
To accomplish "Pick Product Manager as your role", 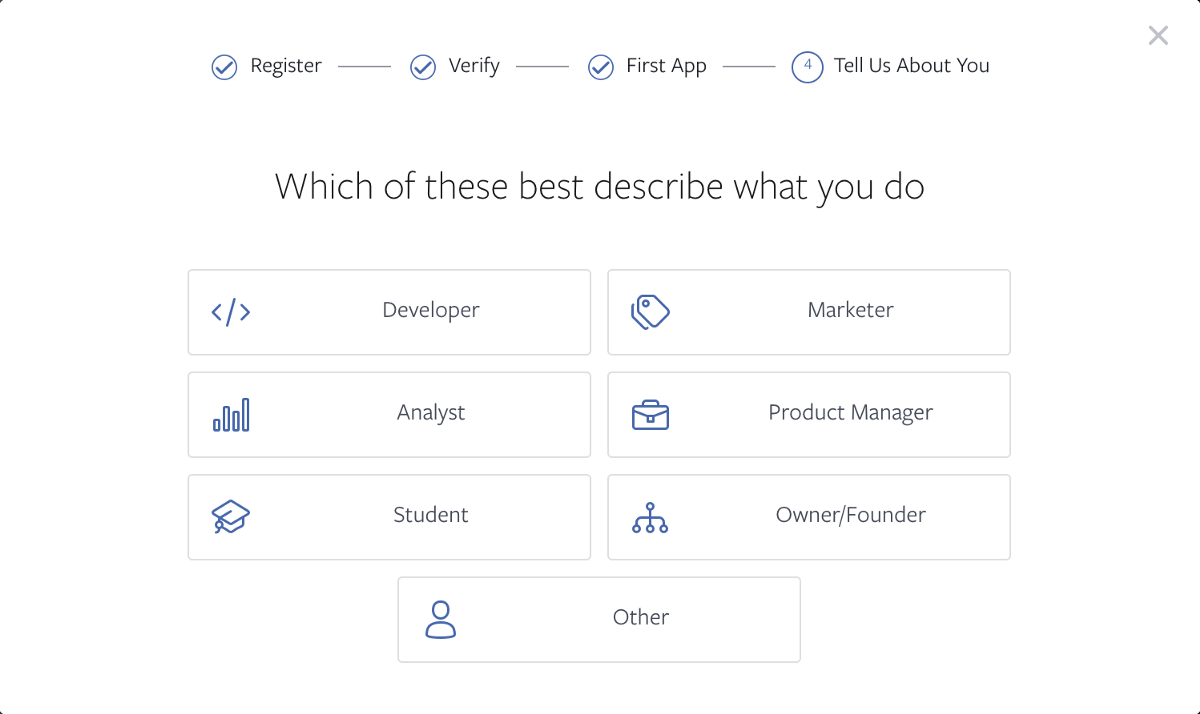I will tap(850, 413).
